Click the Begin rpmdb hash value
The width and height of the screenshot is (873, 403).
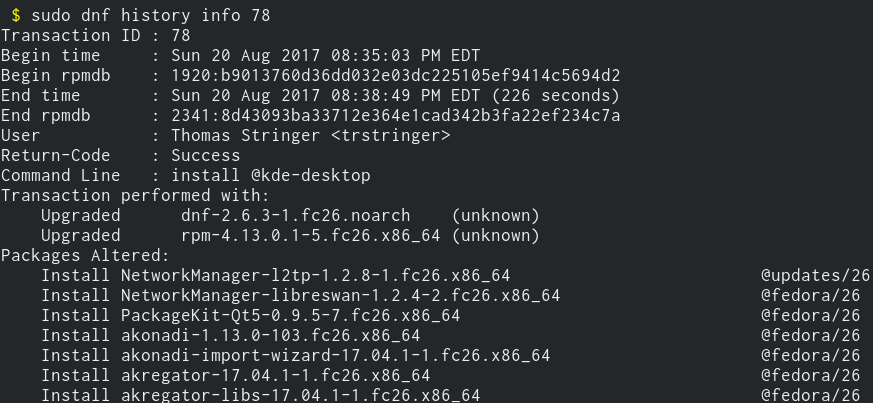pyautogui.click(x=395, y=76)
